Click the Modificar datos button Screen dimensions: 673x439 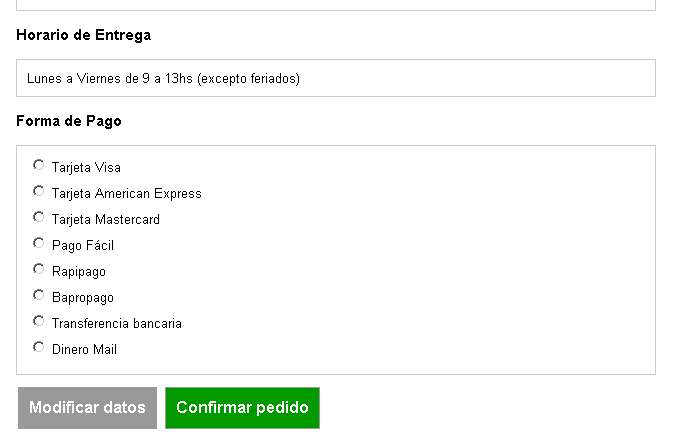pyautogui.click(x=88, y=408)
